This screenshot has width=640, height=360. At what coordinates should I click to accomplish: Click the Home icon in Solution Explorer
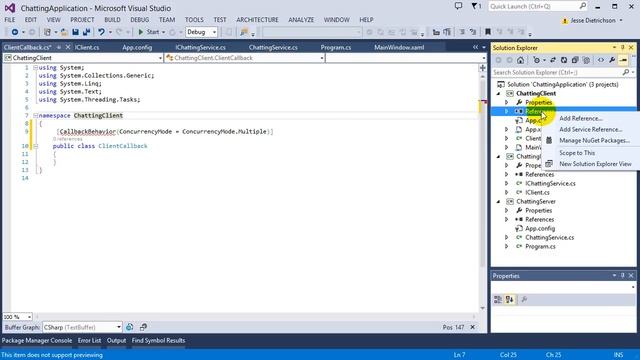click(x=520, y=60)
